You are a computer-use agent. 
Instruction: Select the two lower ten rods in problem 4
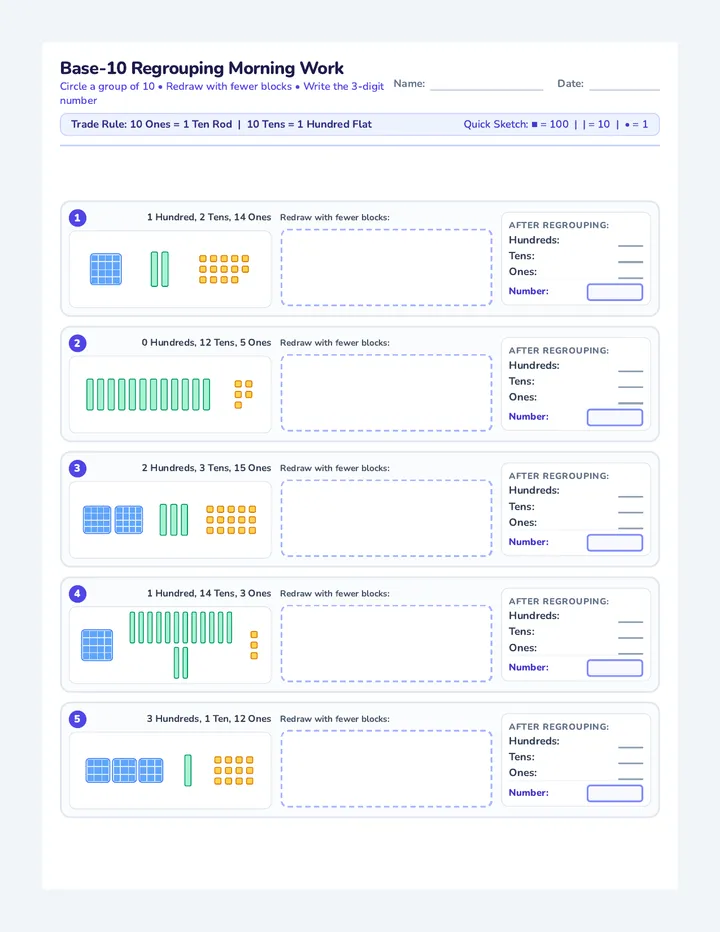tap(181, 663)
